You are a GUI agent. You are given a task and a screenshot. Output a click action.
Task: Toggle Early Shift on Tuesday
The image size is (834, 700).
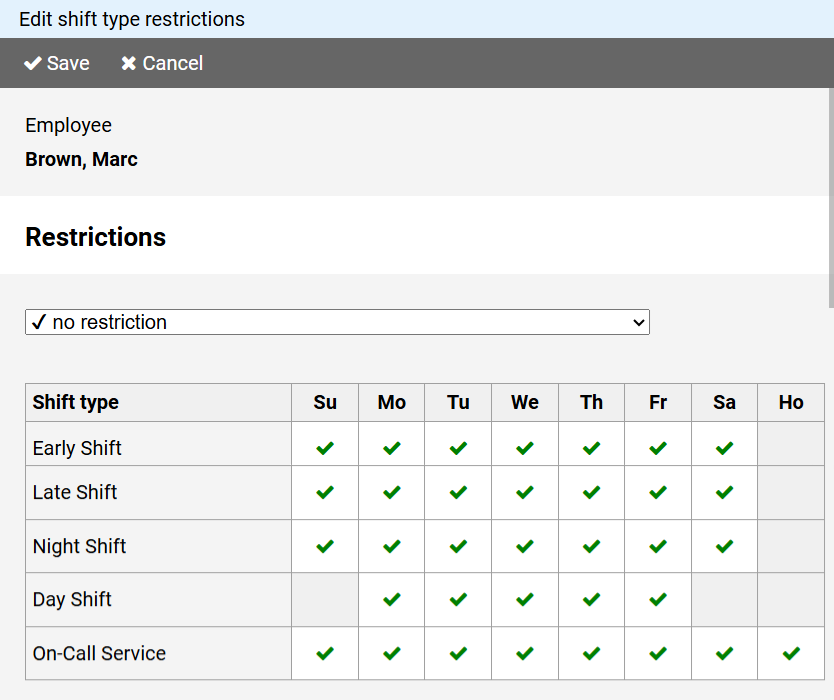tap(458, 448)
